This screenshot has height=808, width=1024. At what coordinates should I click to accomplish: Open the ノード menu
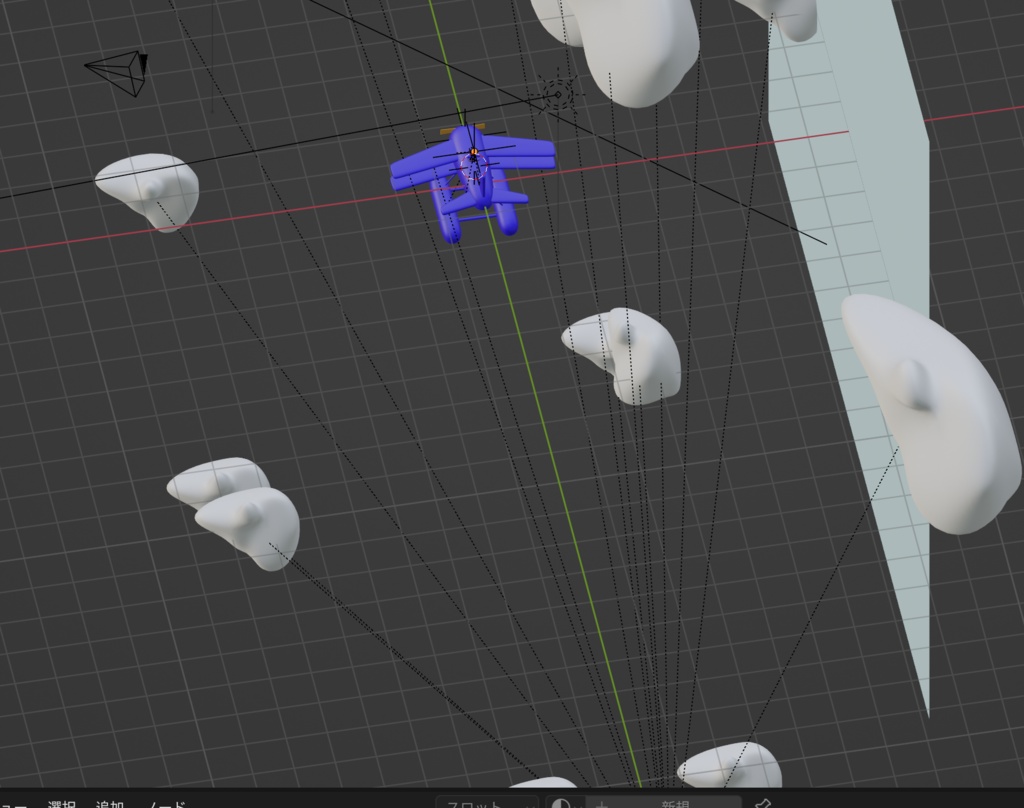tap(167, 804)
